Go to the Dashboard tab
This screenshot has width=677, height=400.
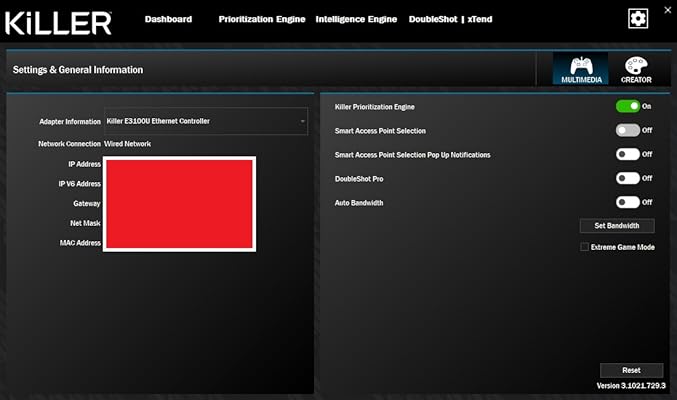(x=168, y=19)
